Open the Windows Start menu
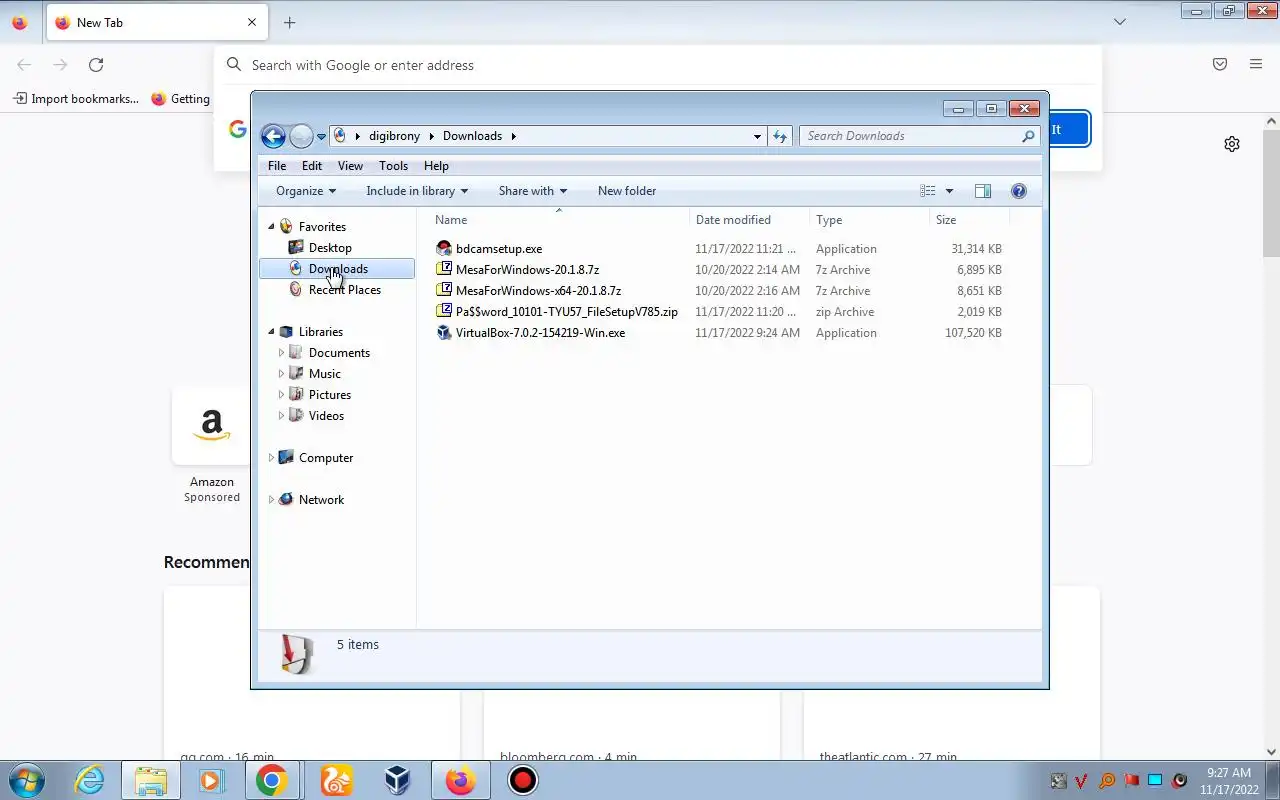Image resolution: width=1280 pixels, height=800 pixels. [x=26, y=780]
